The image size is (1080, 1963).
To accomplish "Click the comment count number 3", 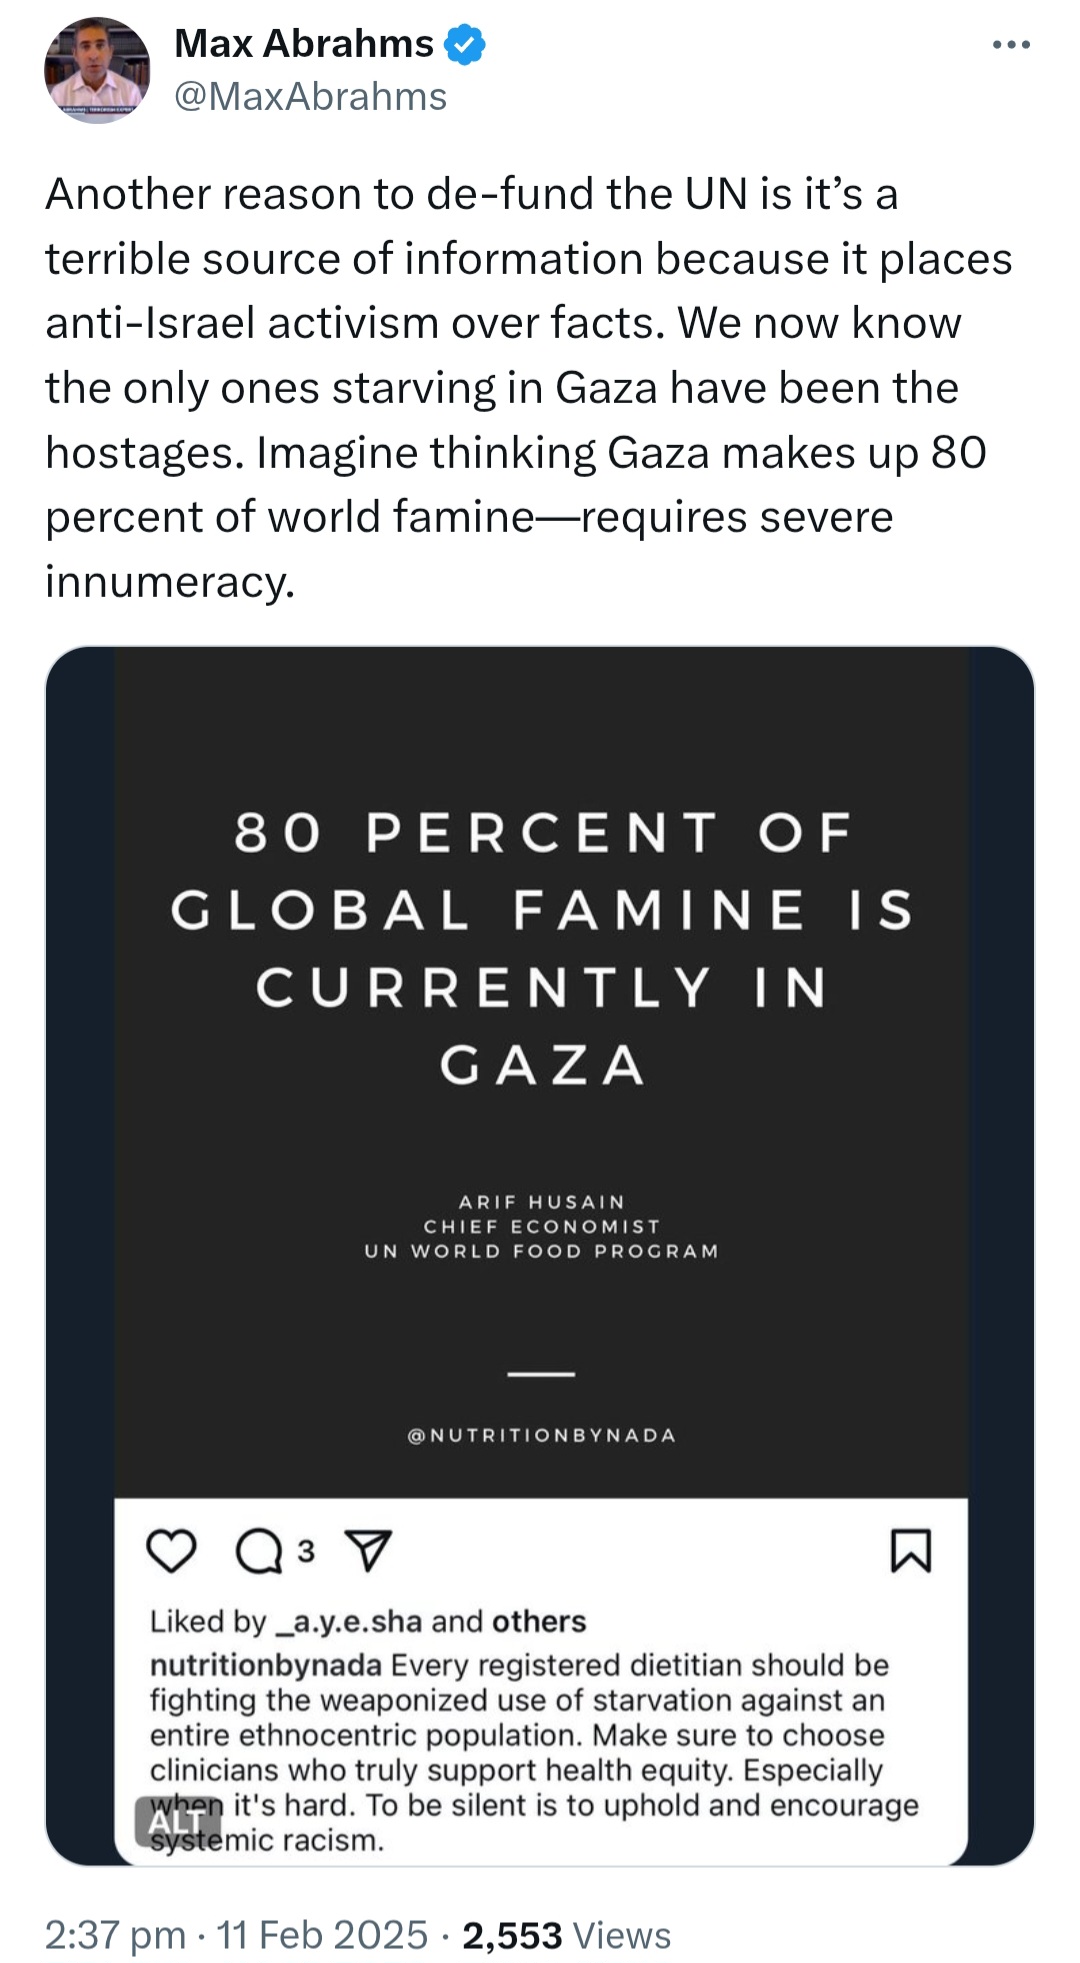I will pos(306,1551).
